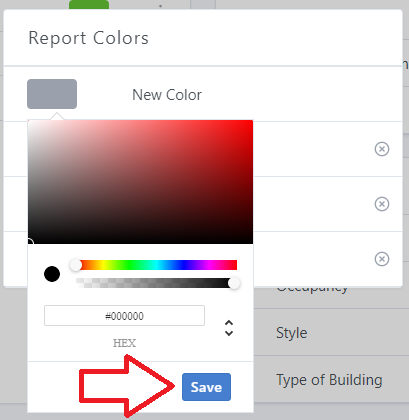Click the HEX label under the input

(124, 343)
